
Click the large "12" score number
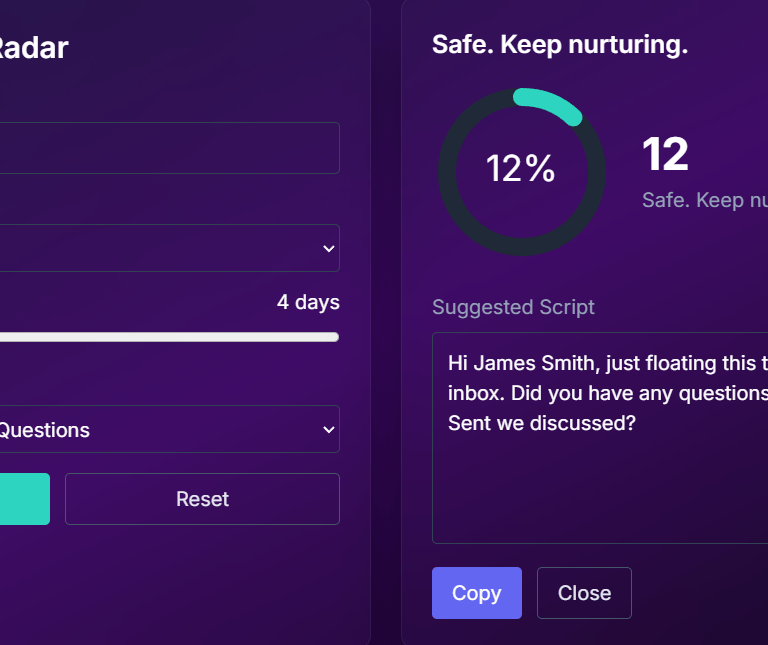(x=665, y=155)
